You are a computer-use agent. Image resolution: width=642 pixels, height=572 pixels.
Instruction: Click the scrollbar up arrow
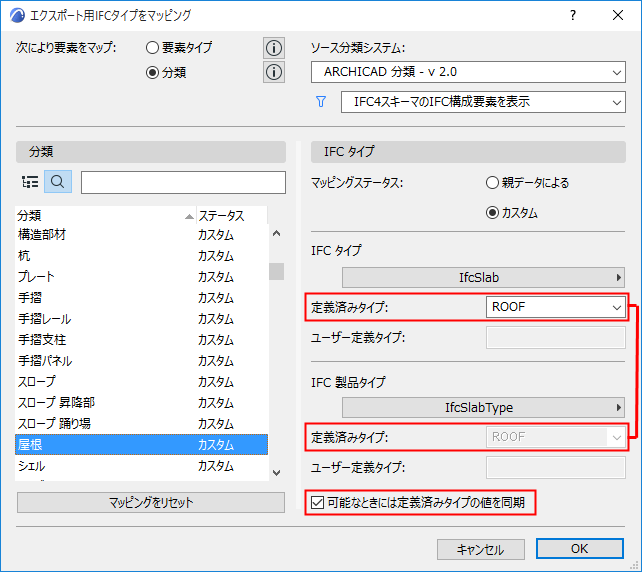[x=277, y=234]
